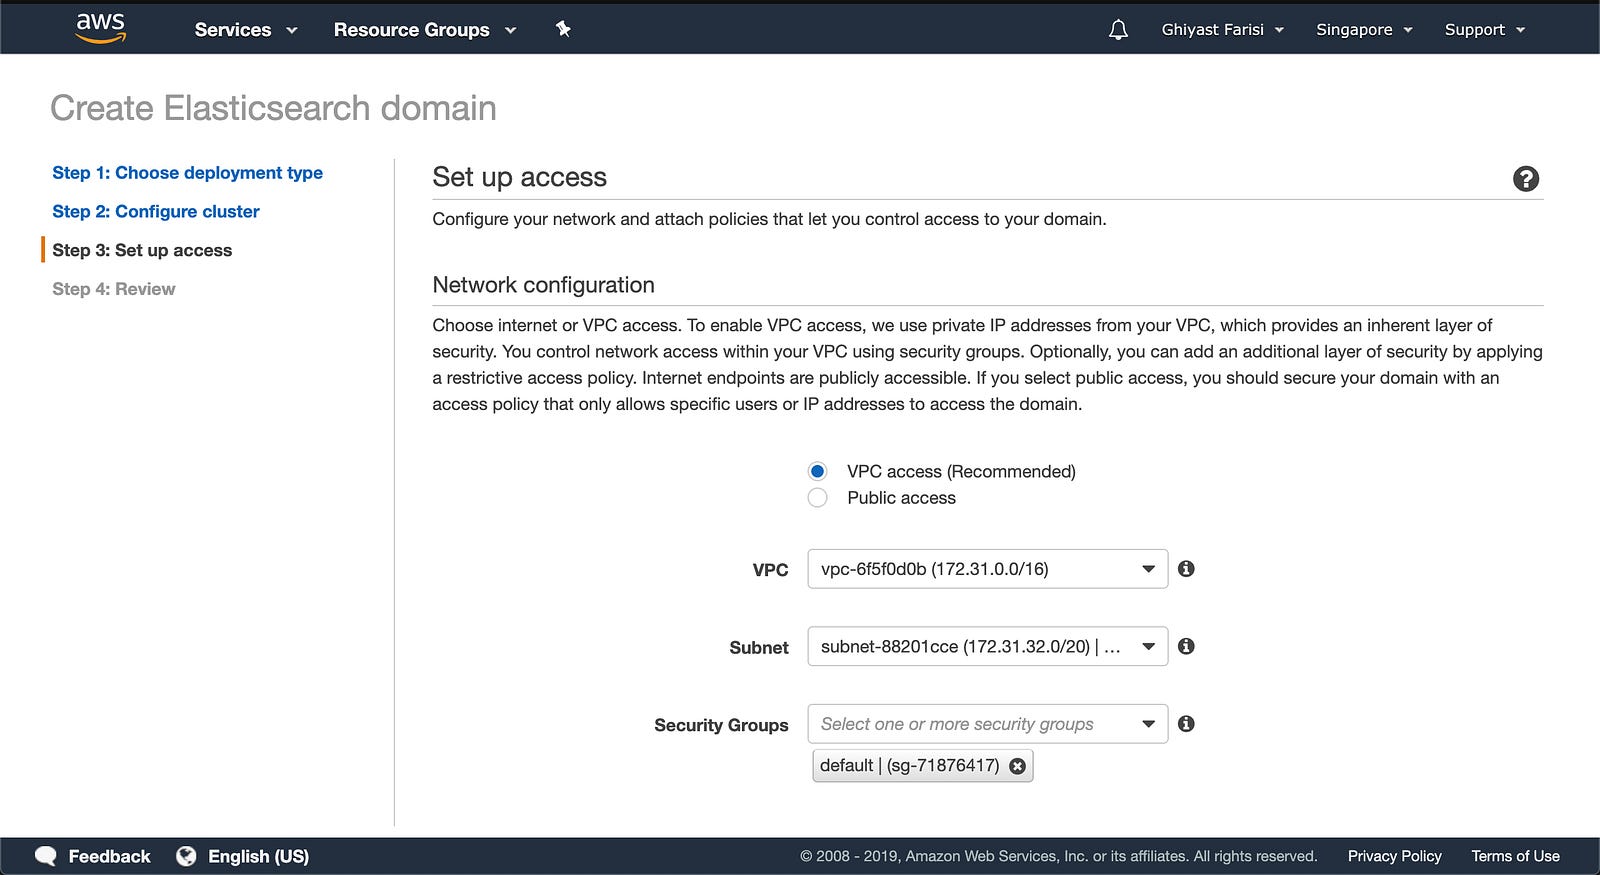Select VPC access (Recommended) radio button
1600x875 pixels.
point(818,471)
